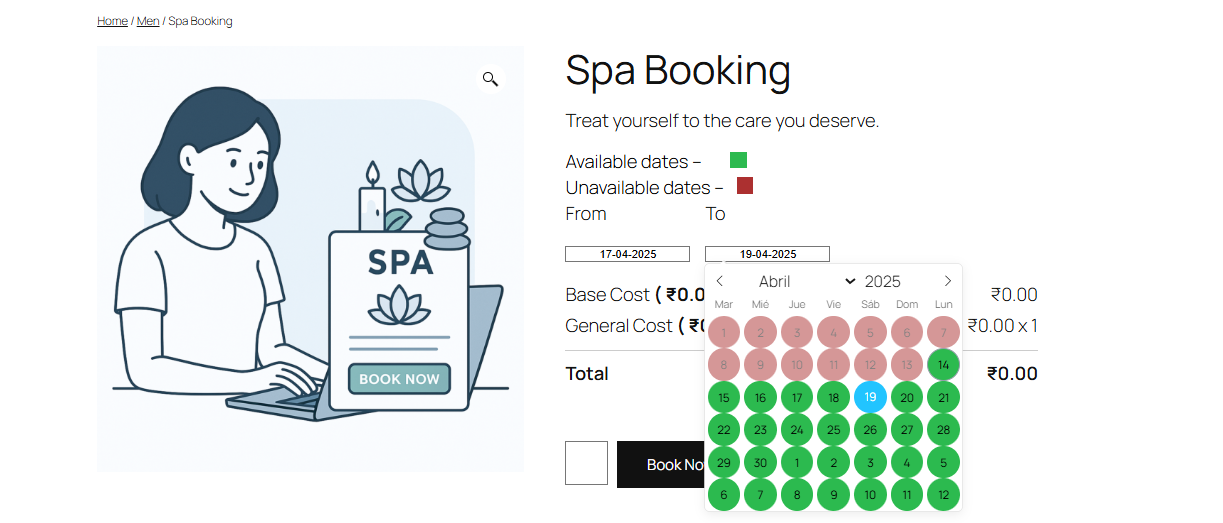
Task: Go to next month in calendar
Action: tap(947, 281)
